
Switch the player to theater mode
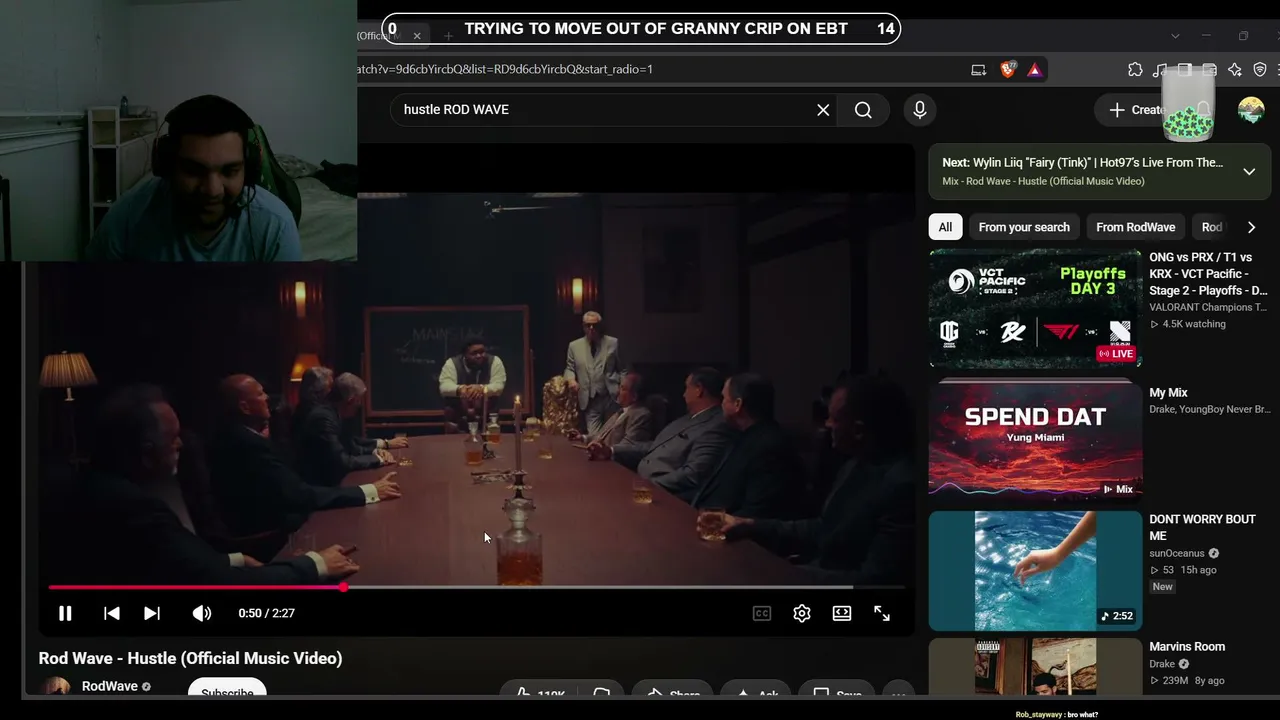point(842,613)
